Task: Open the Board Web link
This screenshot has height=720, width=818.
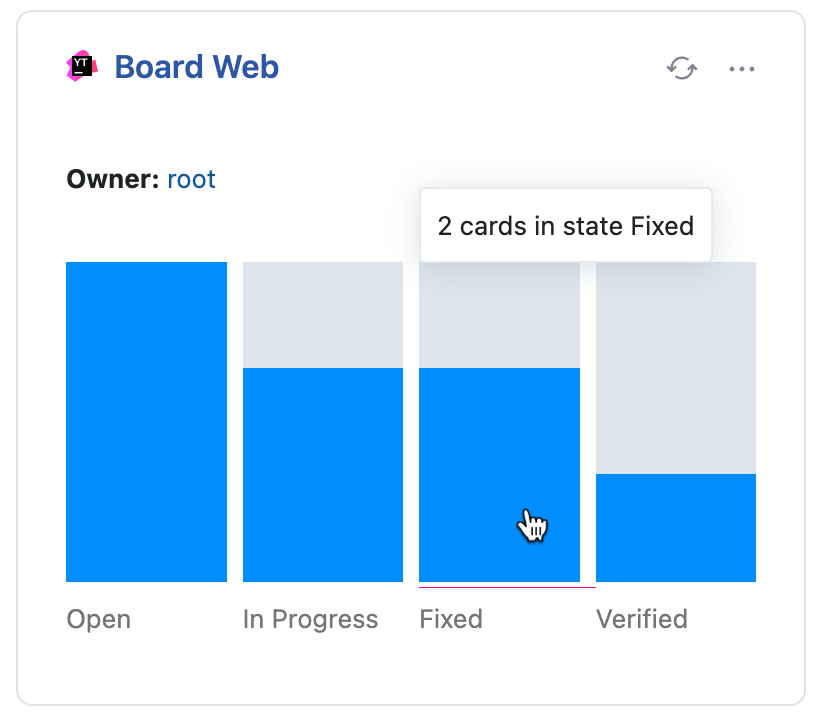Action: (x=195, y=67)
